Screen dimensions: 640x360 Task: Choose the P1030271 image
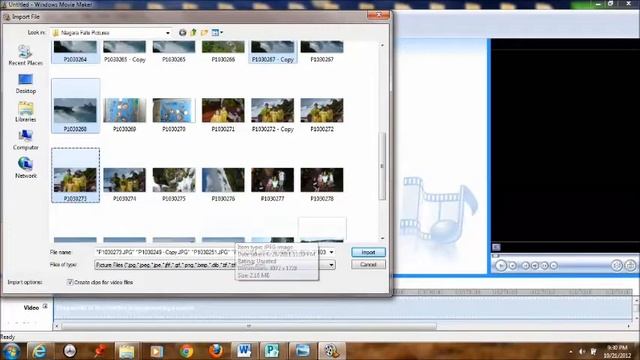click(223, 114)
